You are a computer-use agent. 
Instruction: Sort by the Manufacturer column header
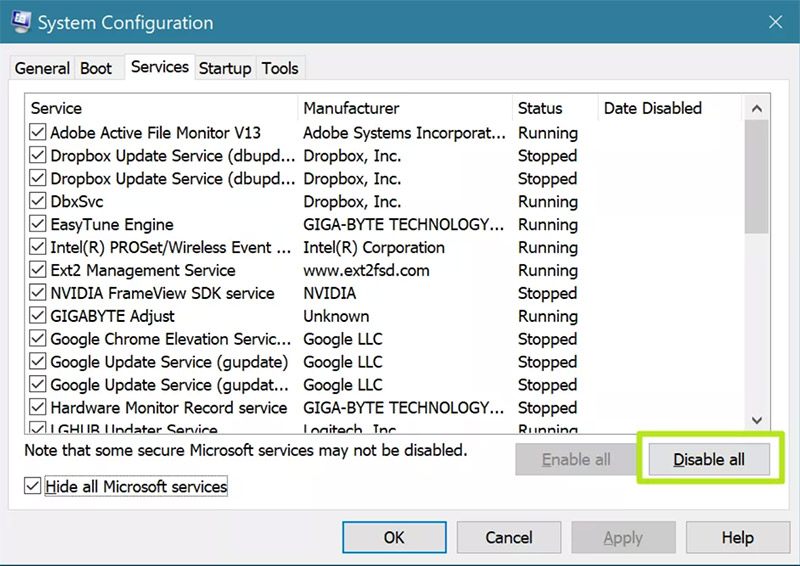(405, 108)
